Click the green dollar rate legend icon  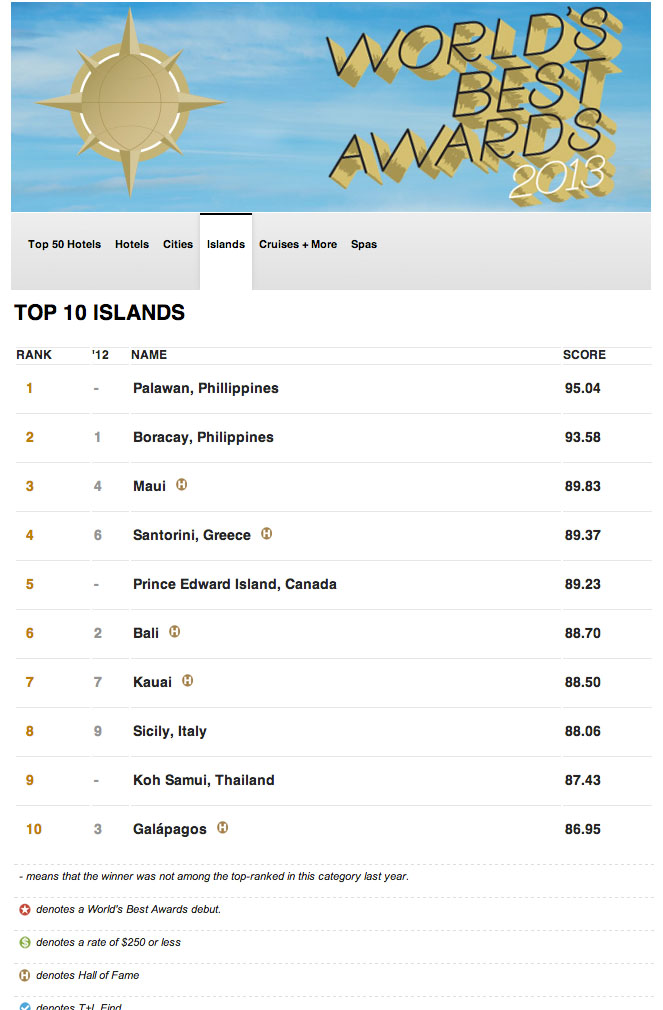[24, 942]
